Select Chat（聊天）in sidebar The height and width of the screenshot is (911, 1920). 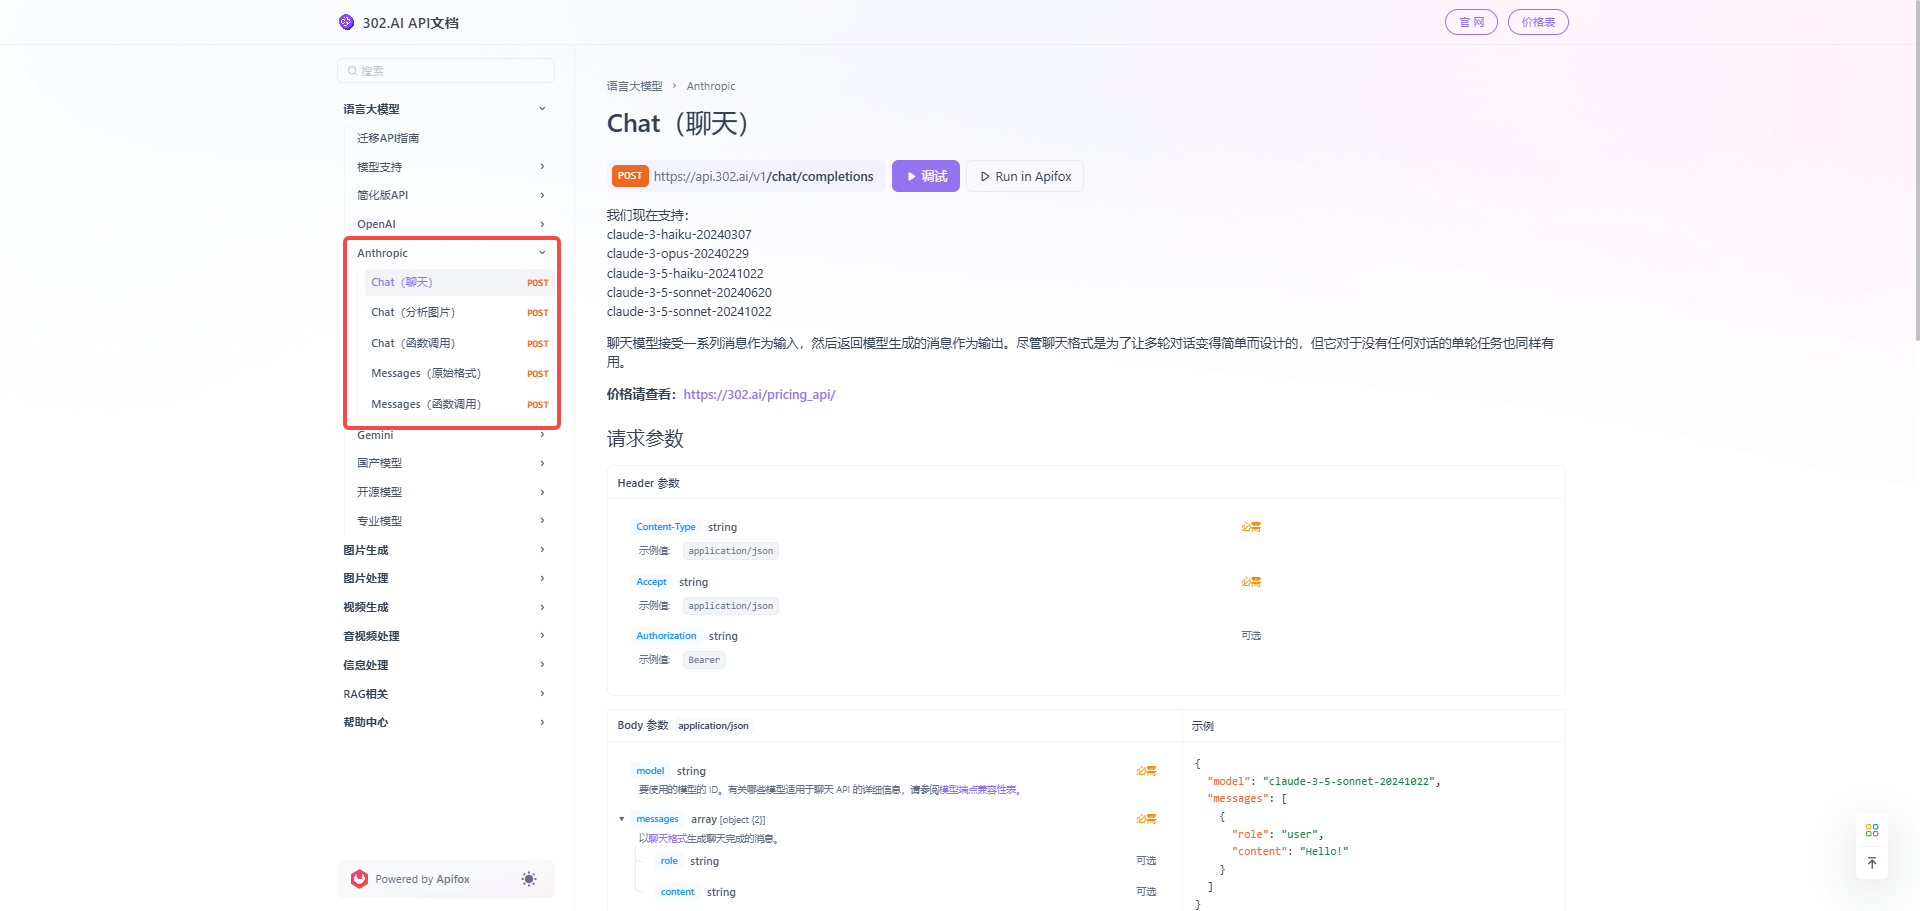[x=459, y=282]
